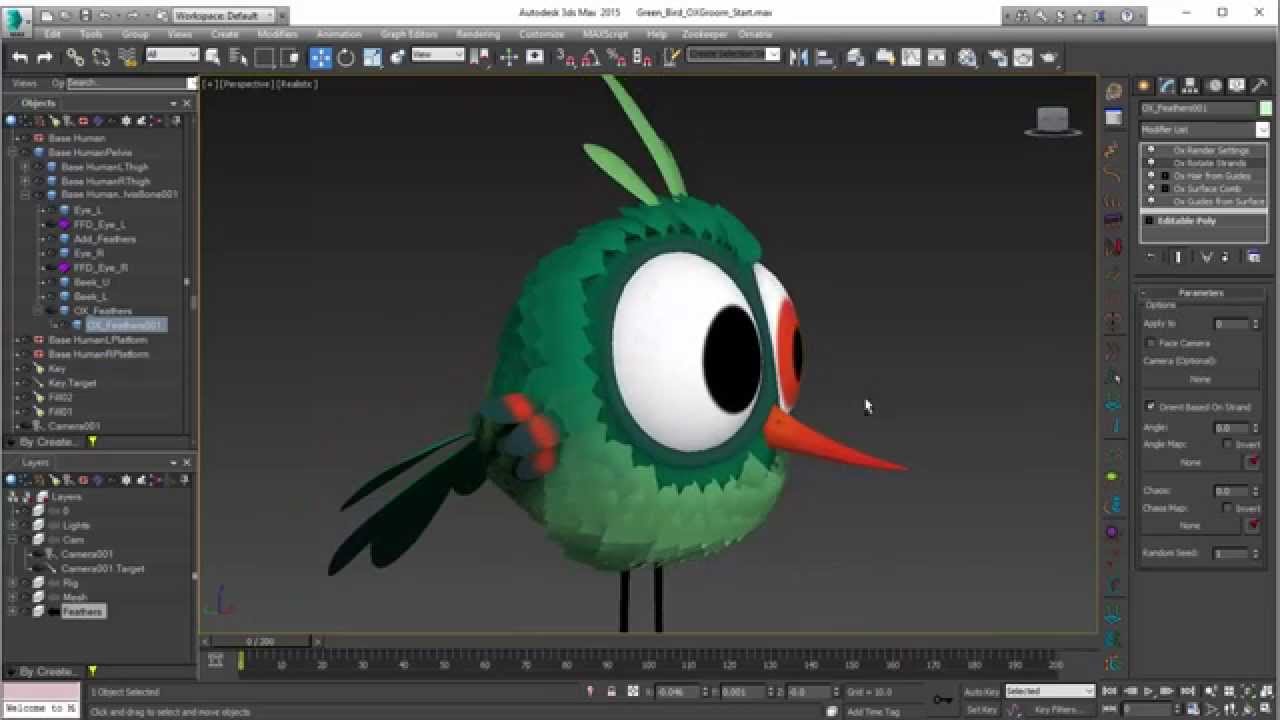Screen dimensions: 1280x720
Task: Toggle the 3D Snaps icon
Action: [x=566, y=57]
